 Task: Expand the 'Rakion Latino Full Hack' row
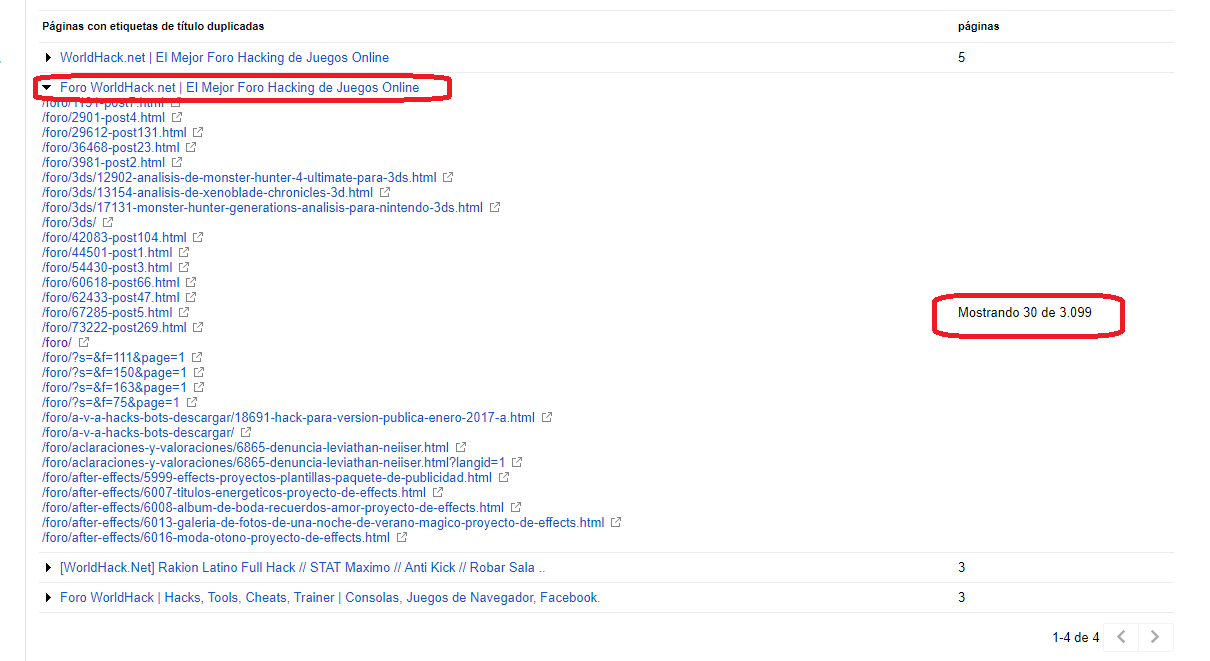(48, 568)
